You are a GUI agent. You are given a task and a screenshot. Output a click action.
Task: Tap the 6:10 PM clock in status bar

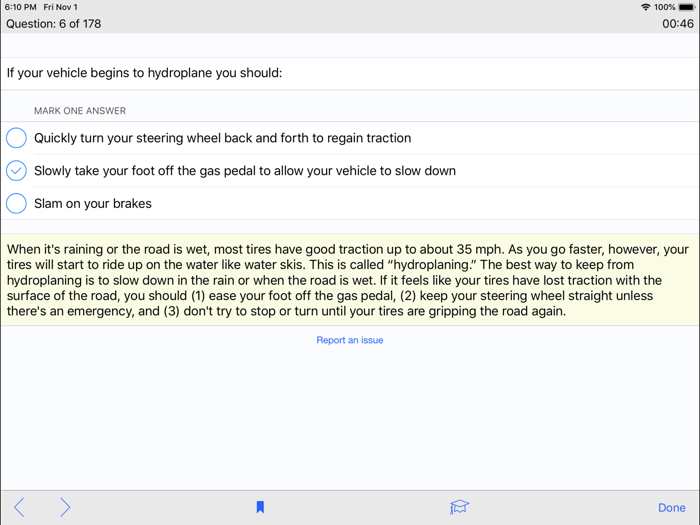pos(21,7)
